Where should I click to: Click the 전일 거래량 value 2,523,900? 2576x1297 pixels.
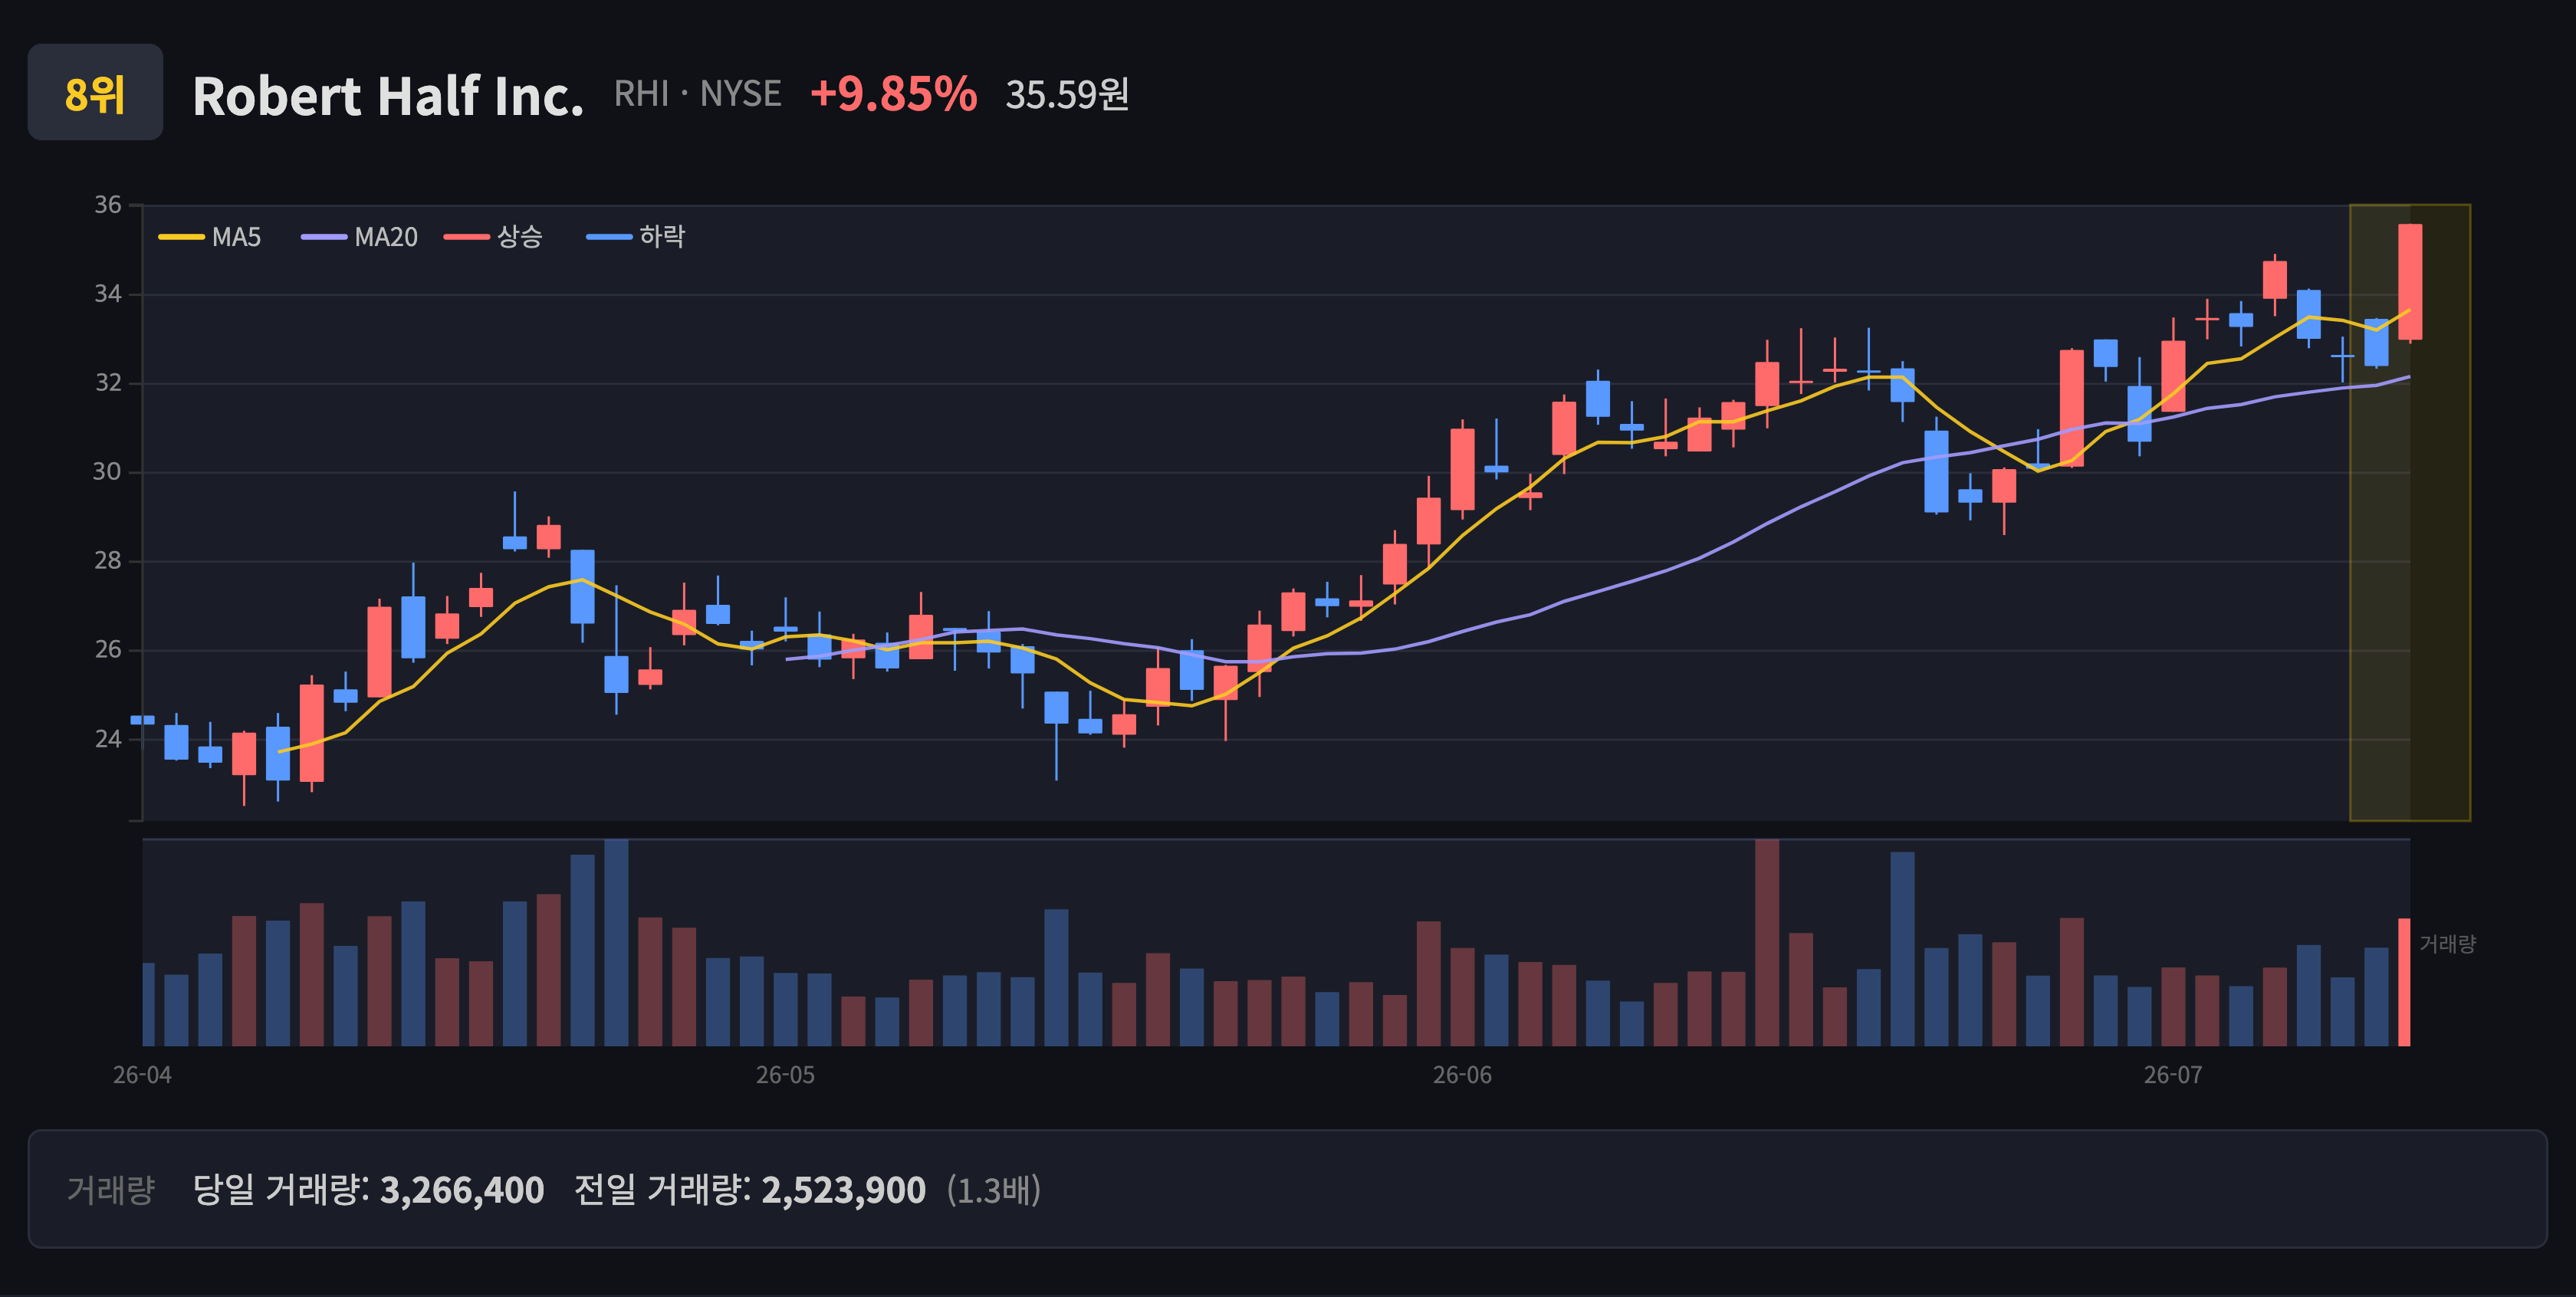click(x=843, y=1190)
